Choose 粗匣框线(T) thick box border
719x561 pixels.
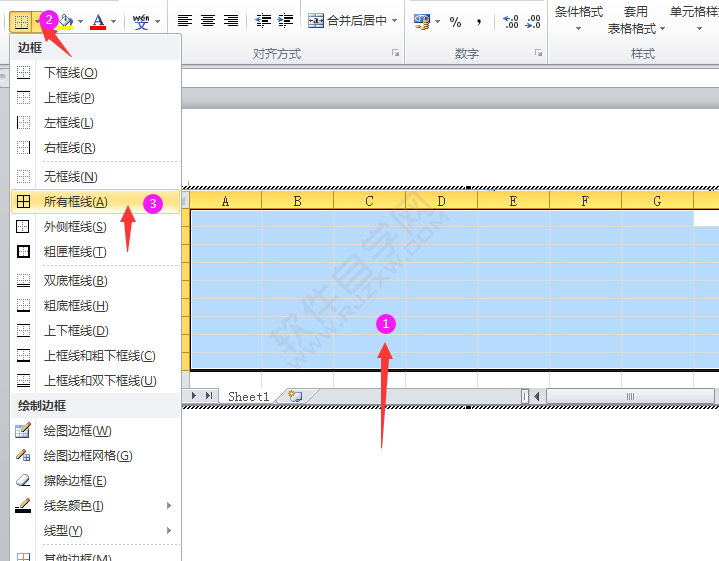click(95, 251)
